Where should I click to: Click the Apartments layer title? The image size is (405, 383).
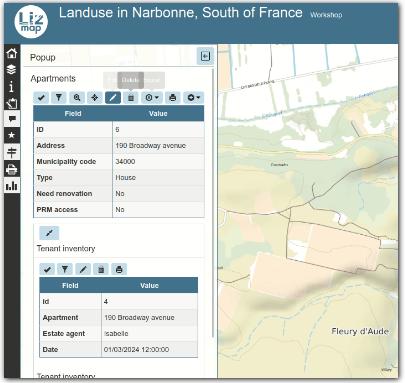(53, 79)
